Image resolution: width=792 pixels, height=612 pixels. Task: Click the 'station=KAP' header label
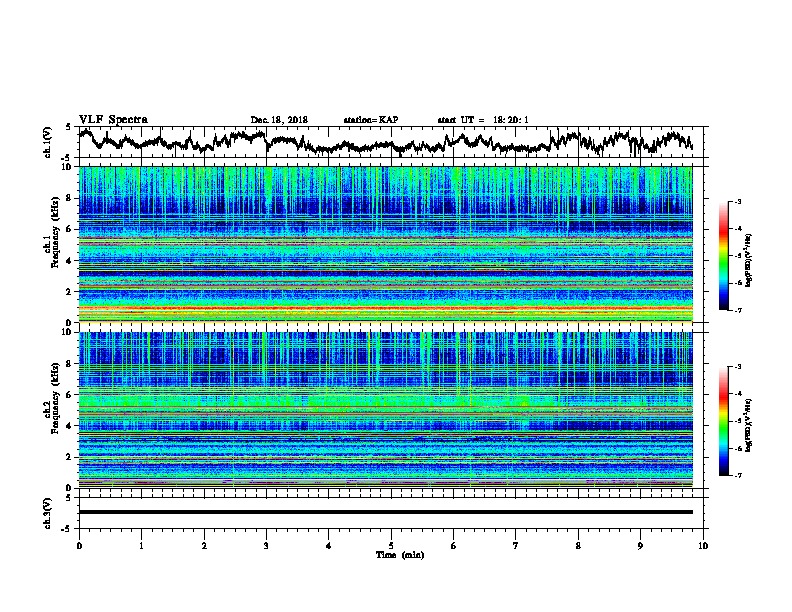pyautogui.click(x=371, y=120)
